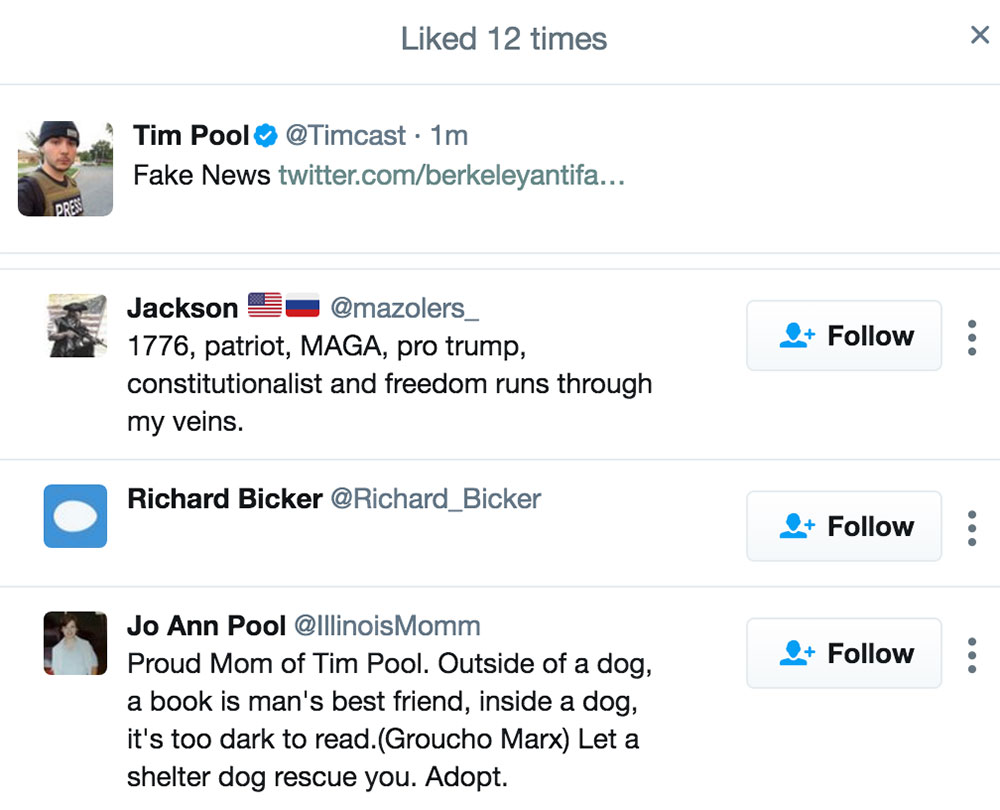Screen dimensions: 1000x810
Task: Open the tweet's 1m timestamp
Action: point(449,135)
